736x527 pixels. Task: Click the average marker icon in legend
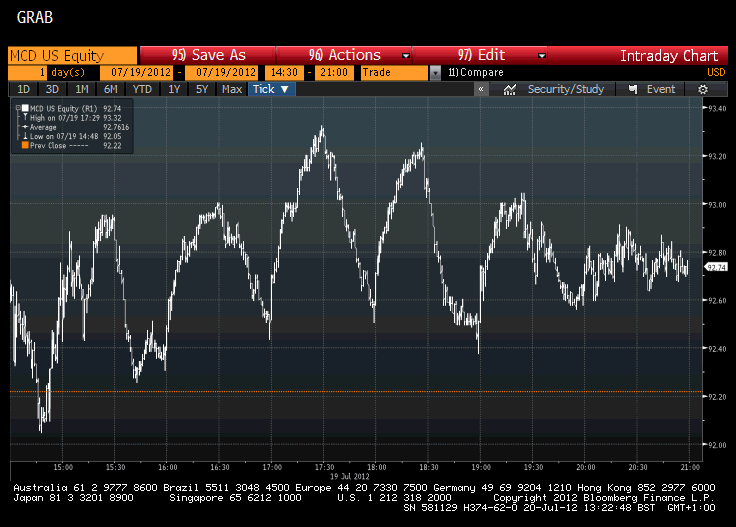point(25,127)
